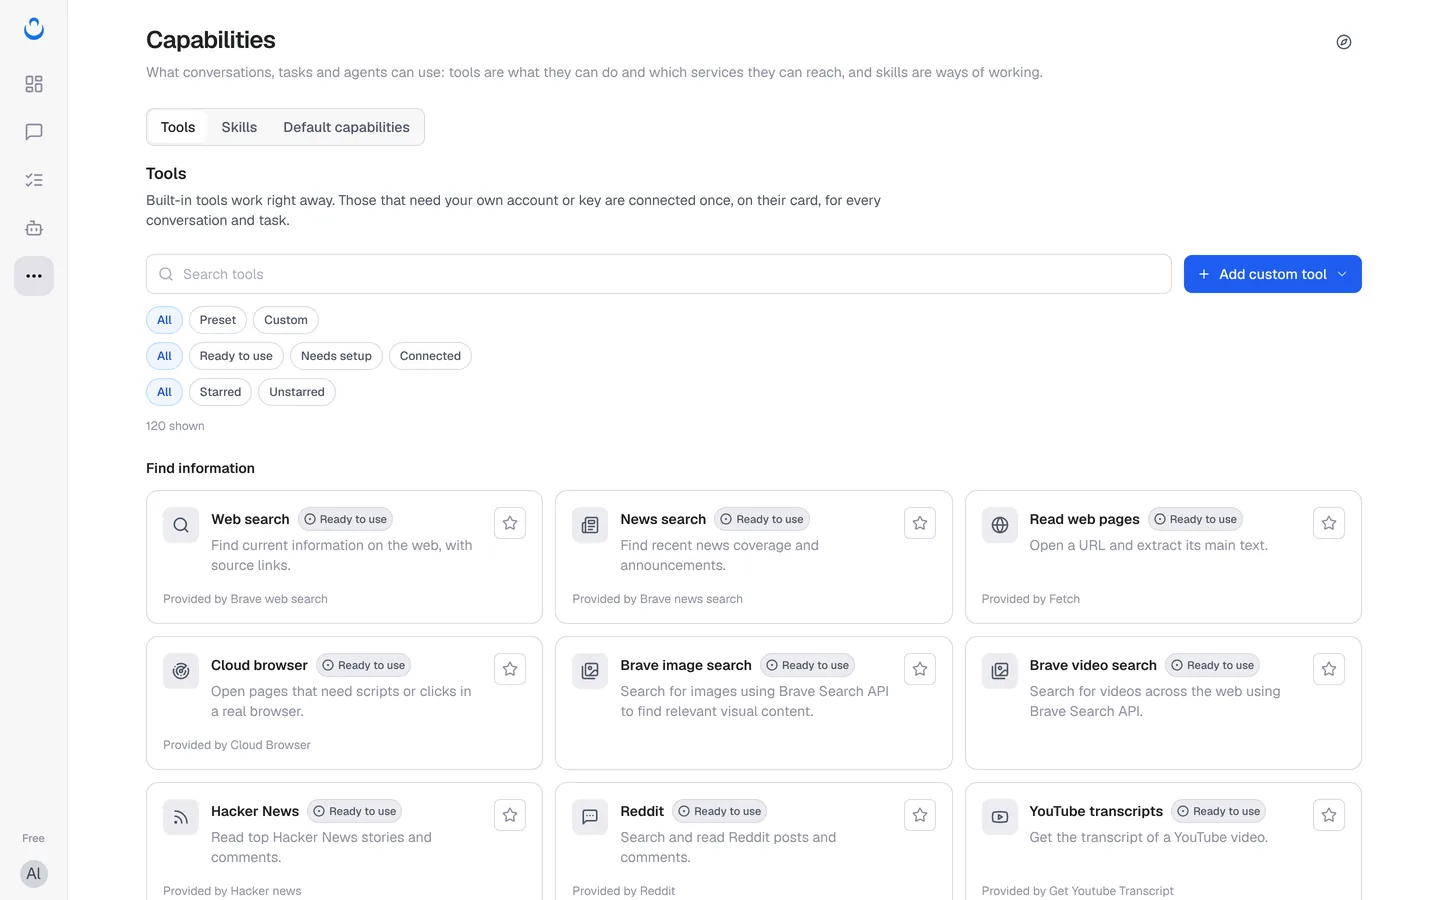Screen dimensions: 1440x900
Task: Click the compass icon at top right
Action: tap(1344, 42)
